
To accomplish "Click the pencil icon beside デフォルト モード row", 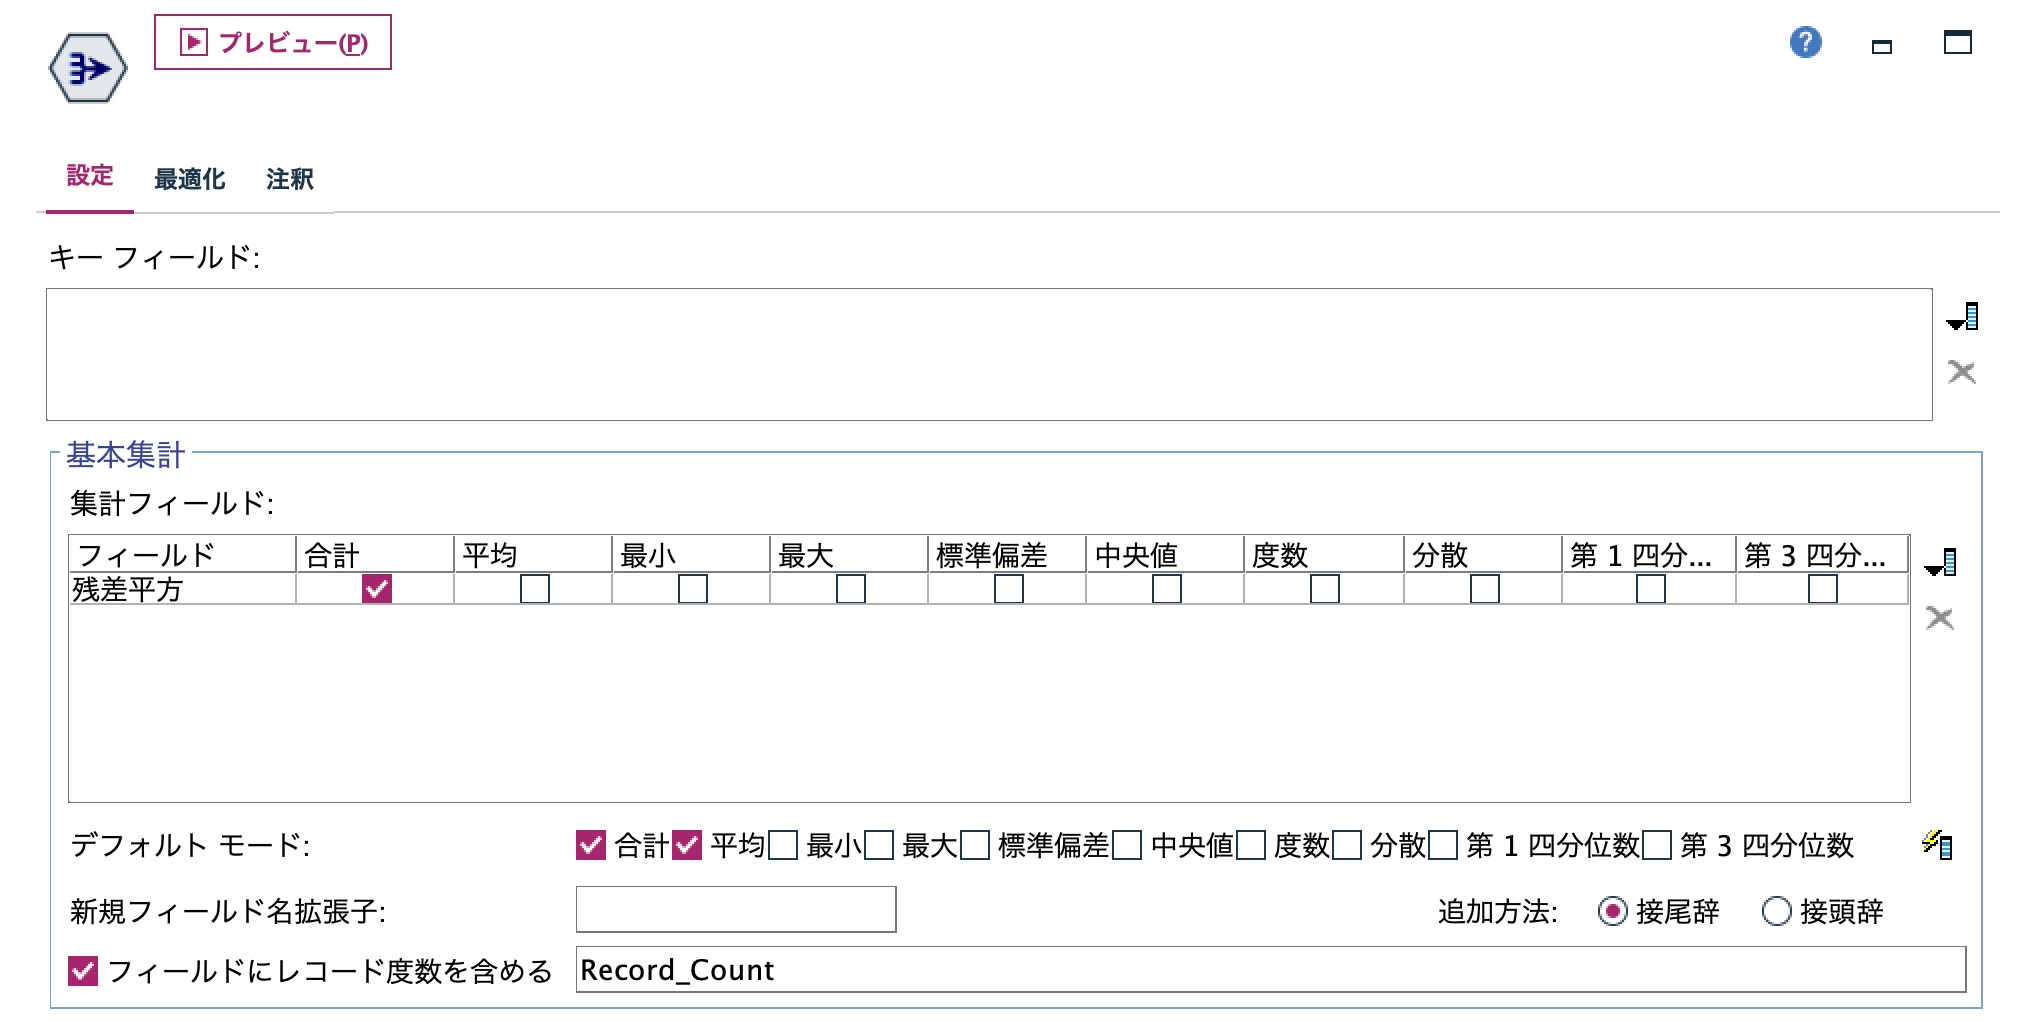I will click(1938, 844).
